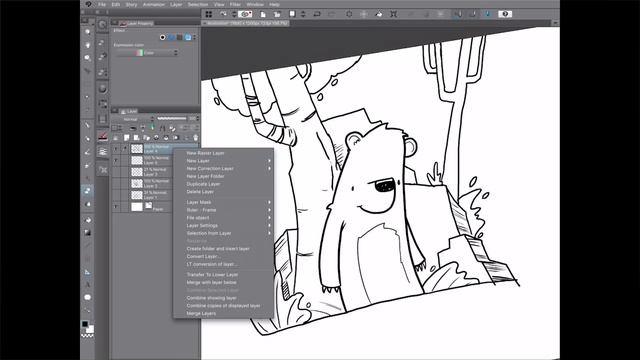Click the white background color swatch
The image size is (640, 360).
(x=90, y=329)
